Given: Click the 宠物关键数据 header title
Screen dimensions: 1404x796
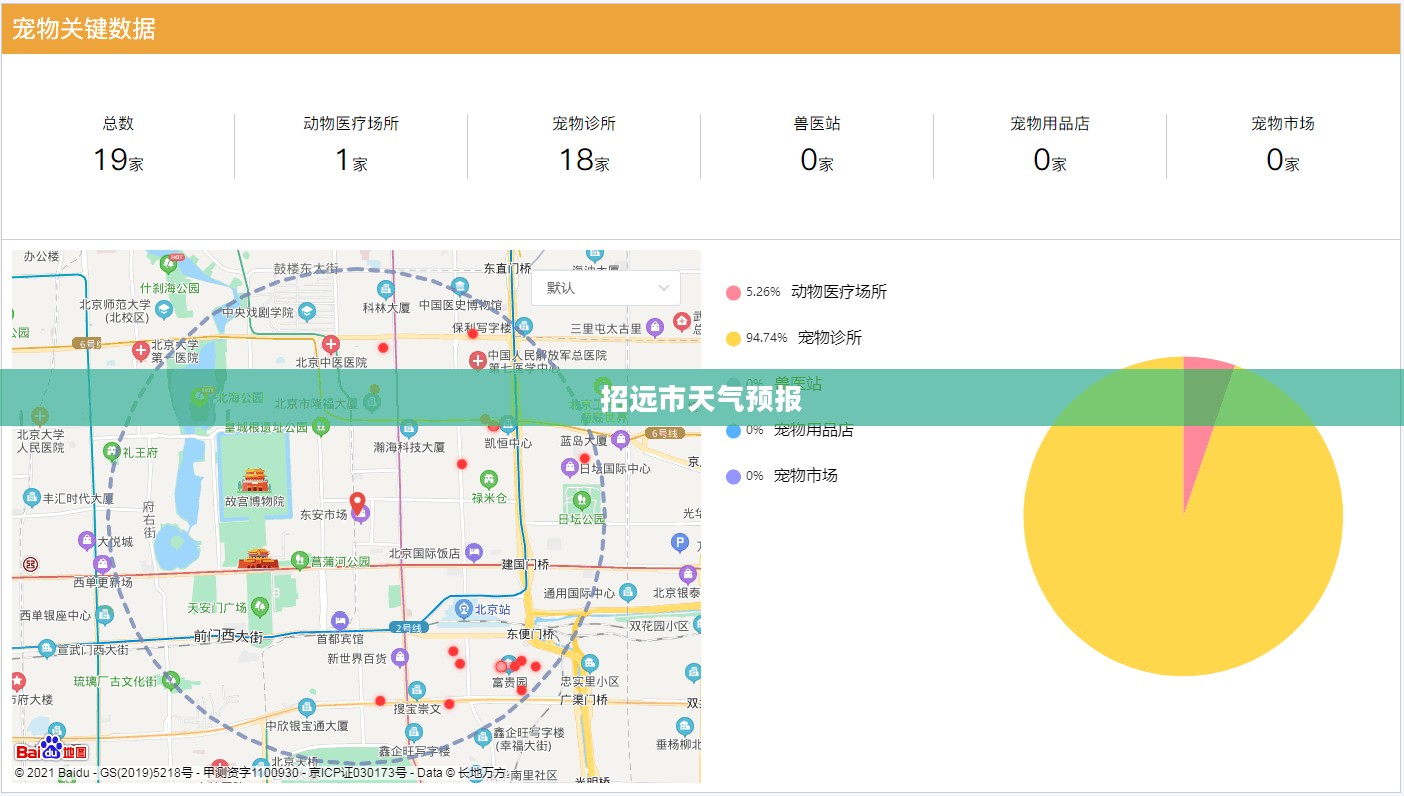Looking at the screenshot, I should click(84, 28).
